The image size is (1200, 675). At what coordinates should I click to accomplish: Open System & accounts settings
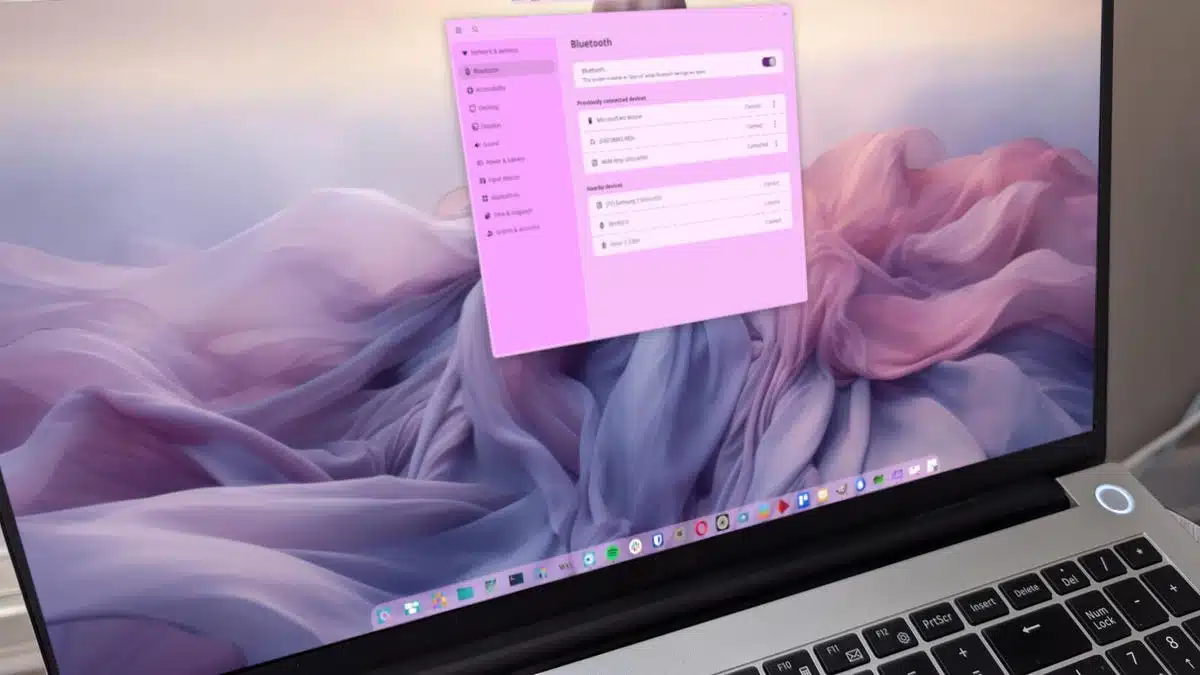(513, 230)
